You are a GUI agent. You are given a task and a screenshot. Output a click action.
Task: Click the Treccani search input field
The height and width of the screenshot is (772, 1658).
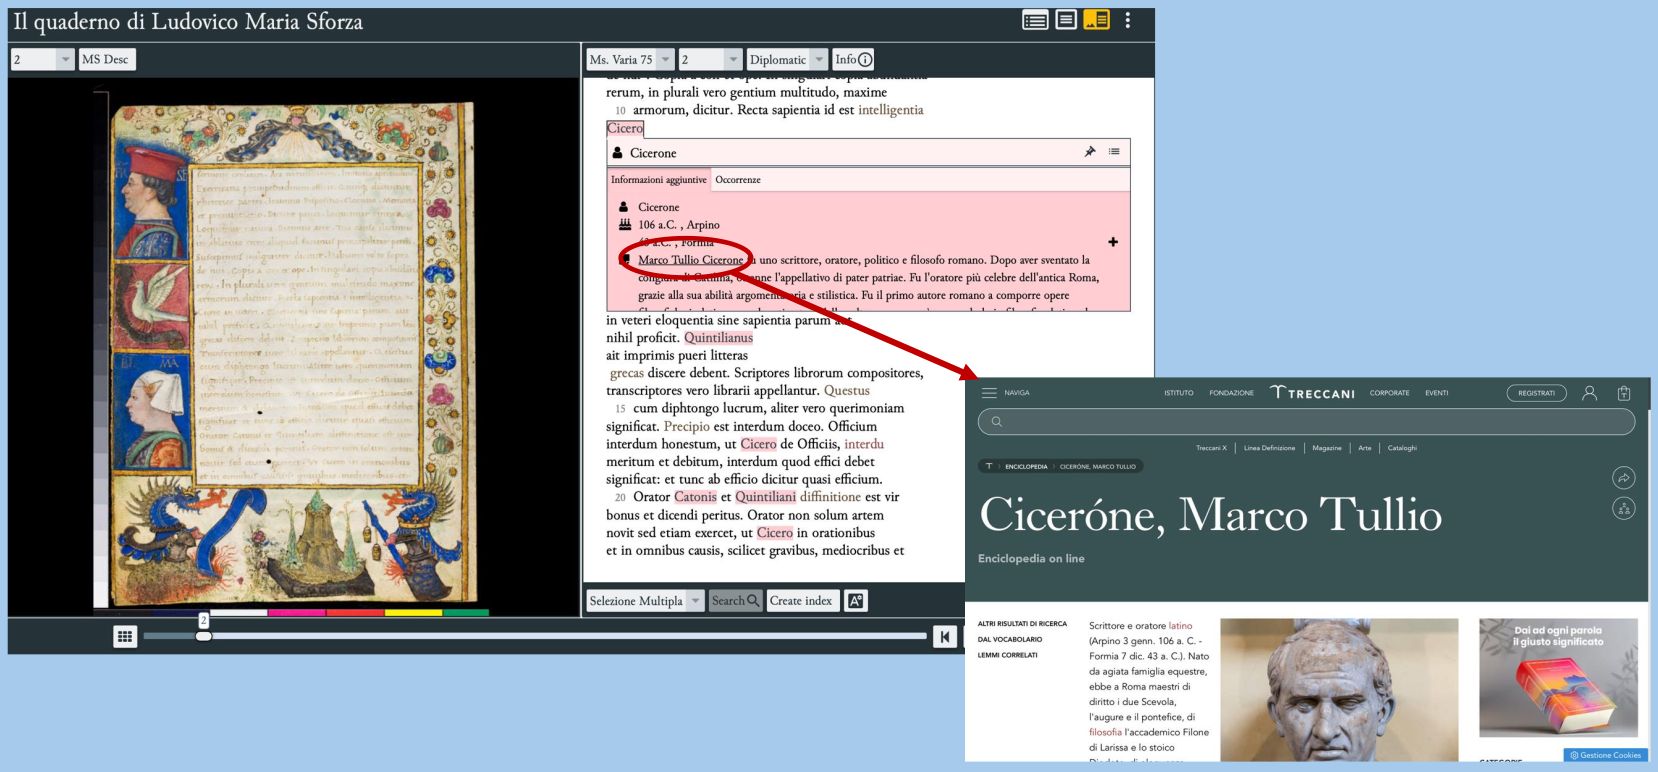point(1306,422)
